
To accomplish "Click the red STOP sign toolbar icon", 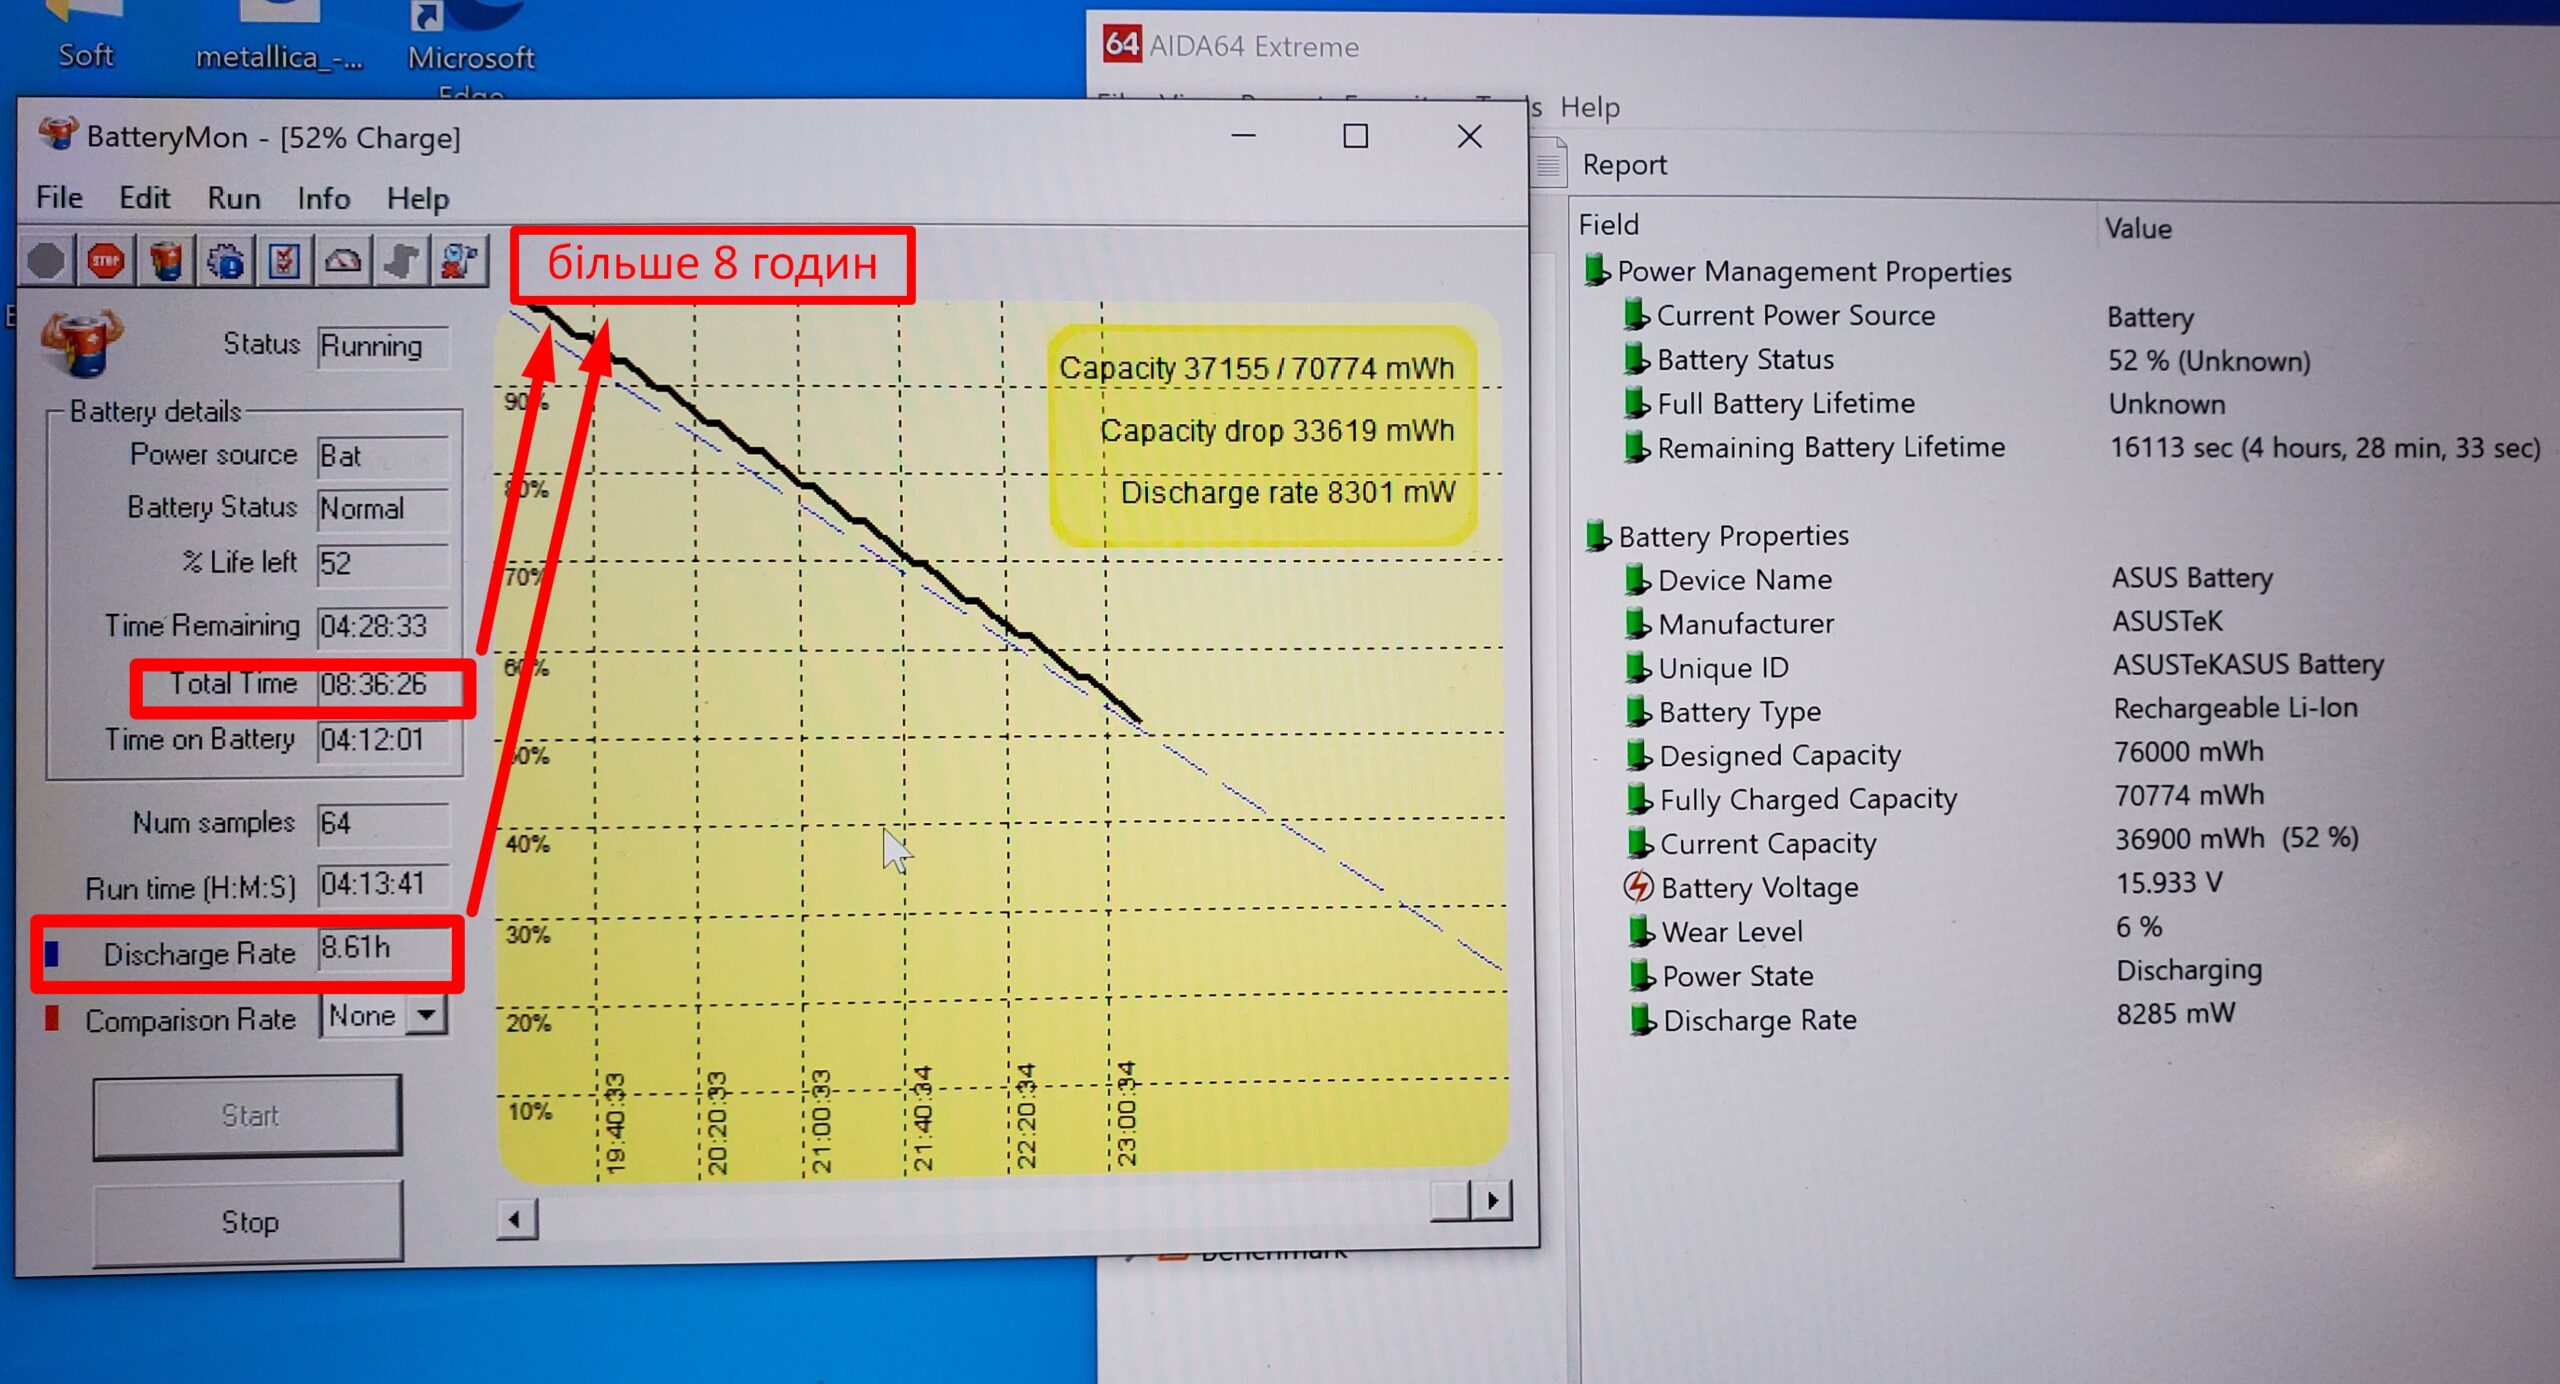I will click(105, 261).
